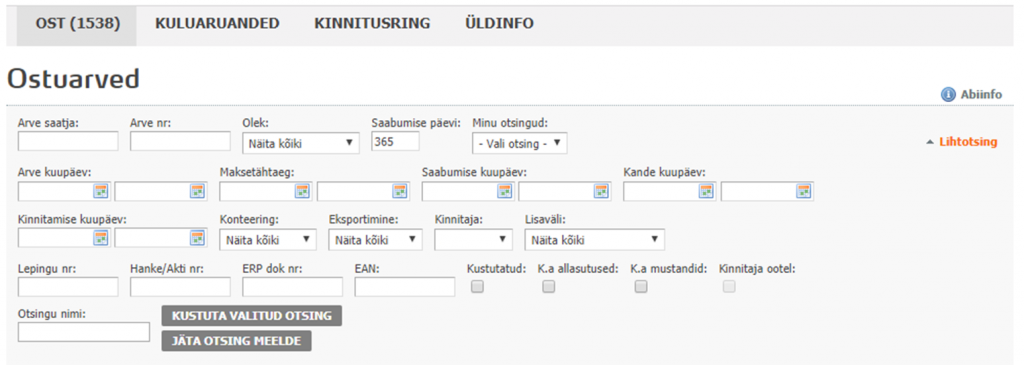
Task: Open calendar for Arve kuupäev start date
Action: [x=101, y=191]
